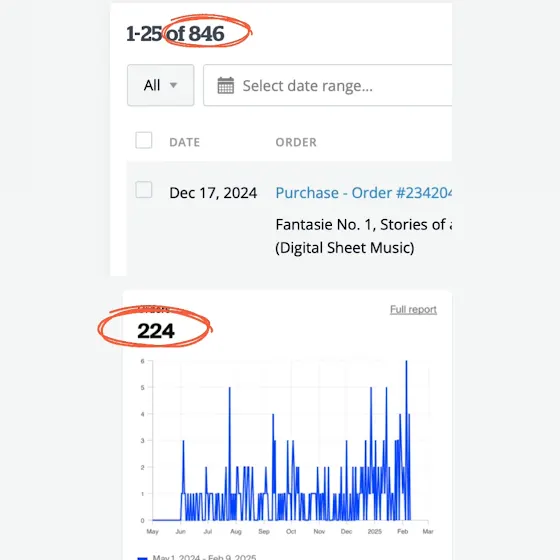Open the All filter dropdown
560x560 pixels.
click(161, 85)
